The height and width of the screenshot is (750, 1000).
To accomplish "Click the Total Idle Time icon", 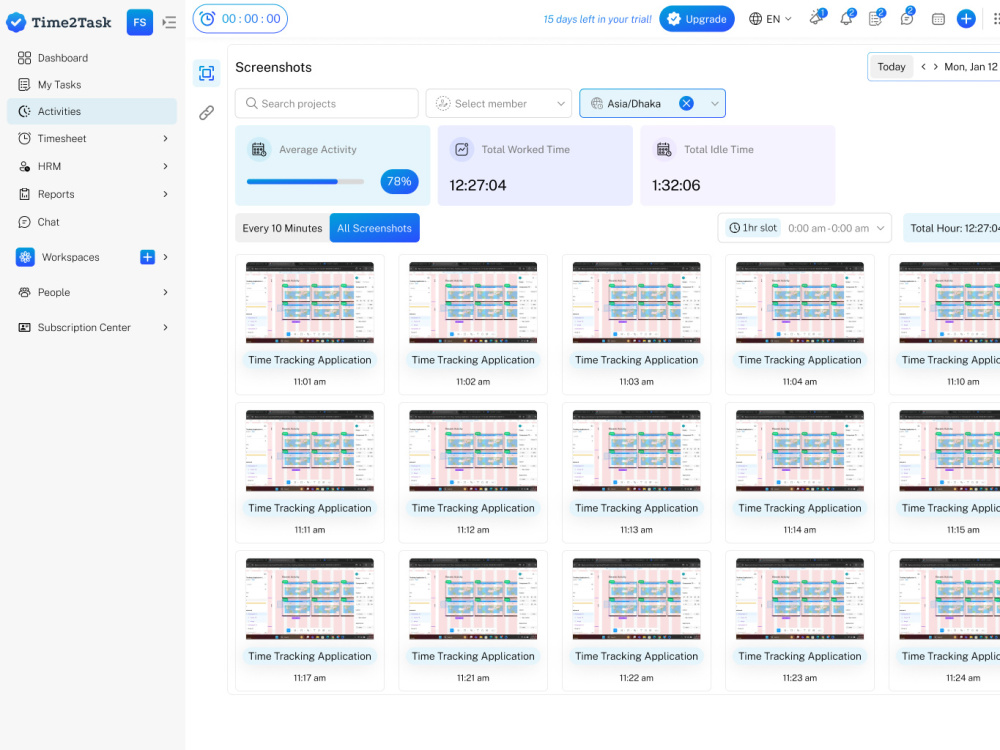I will (x=664, y=149).
